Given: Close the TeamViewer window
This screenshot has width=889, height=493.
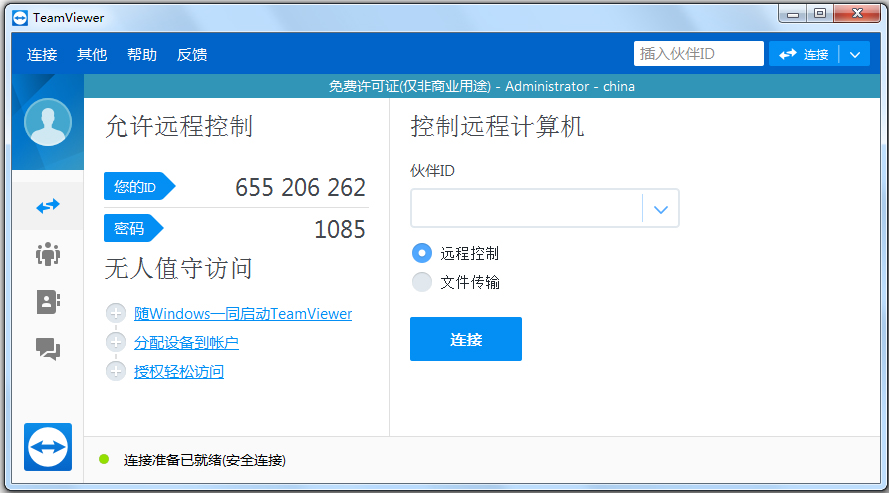Looking at the screenshot, I should tap(857, 14).
